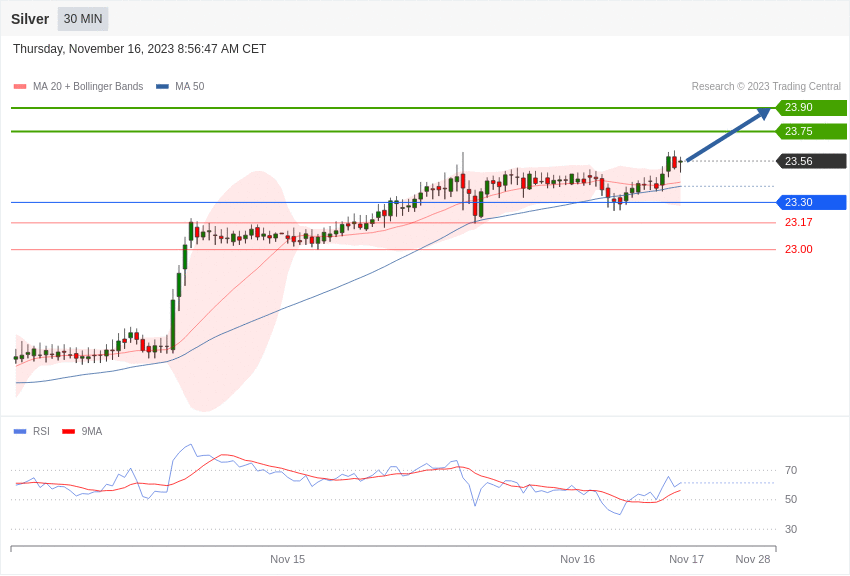
Task: Click the RSI 70 level label
Action: (791, 470)
